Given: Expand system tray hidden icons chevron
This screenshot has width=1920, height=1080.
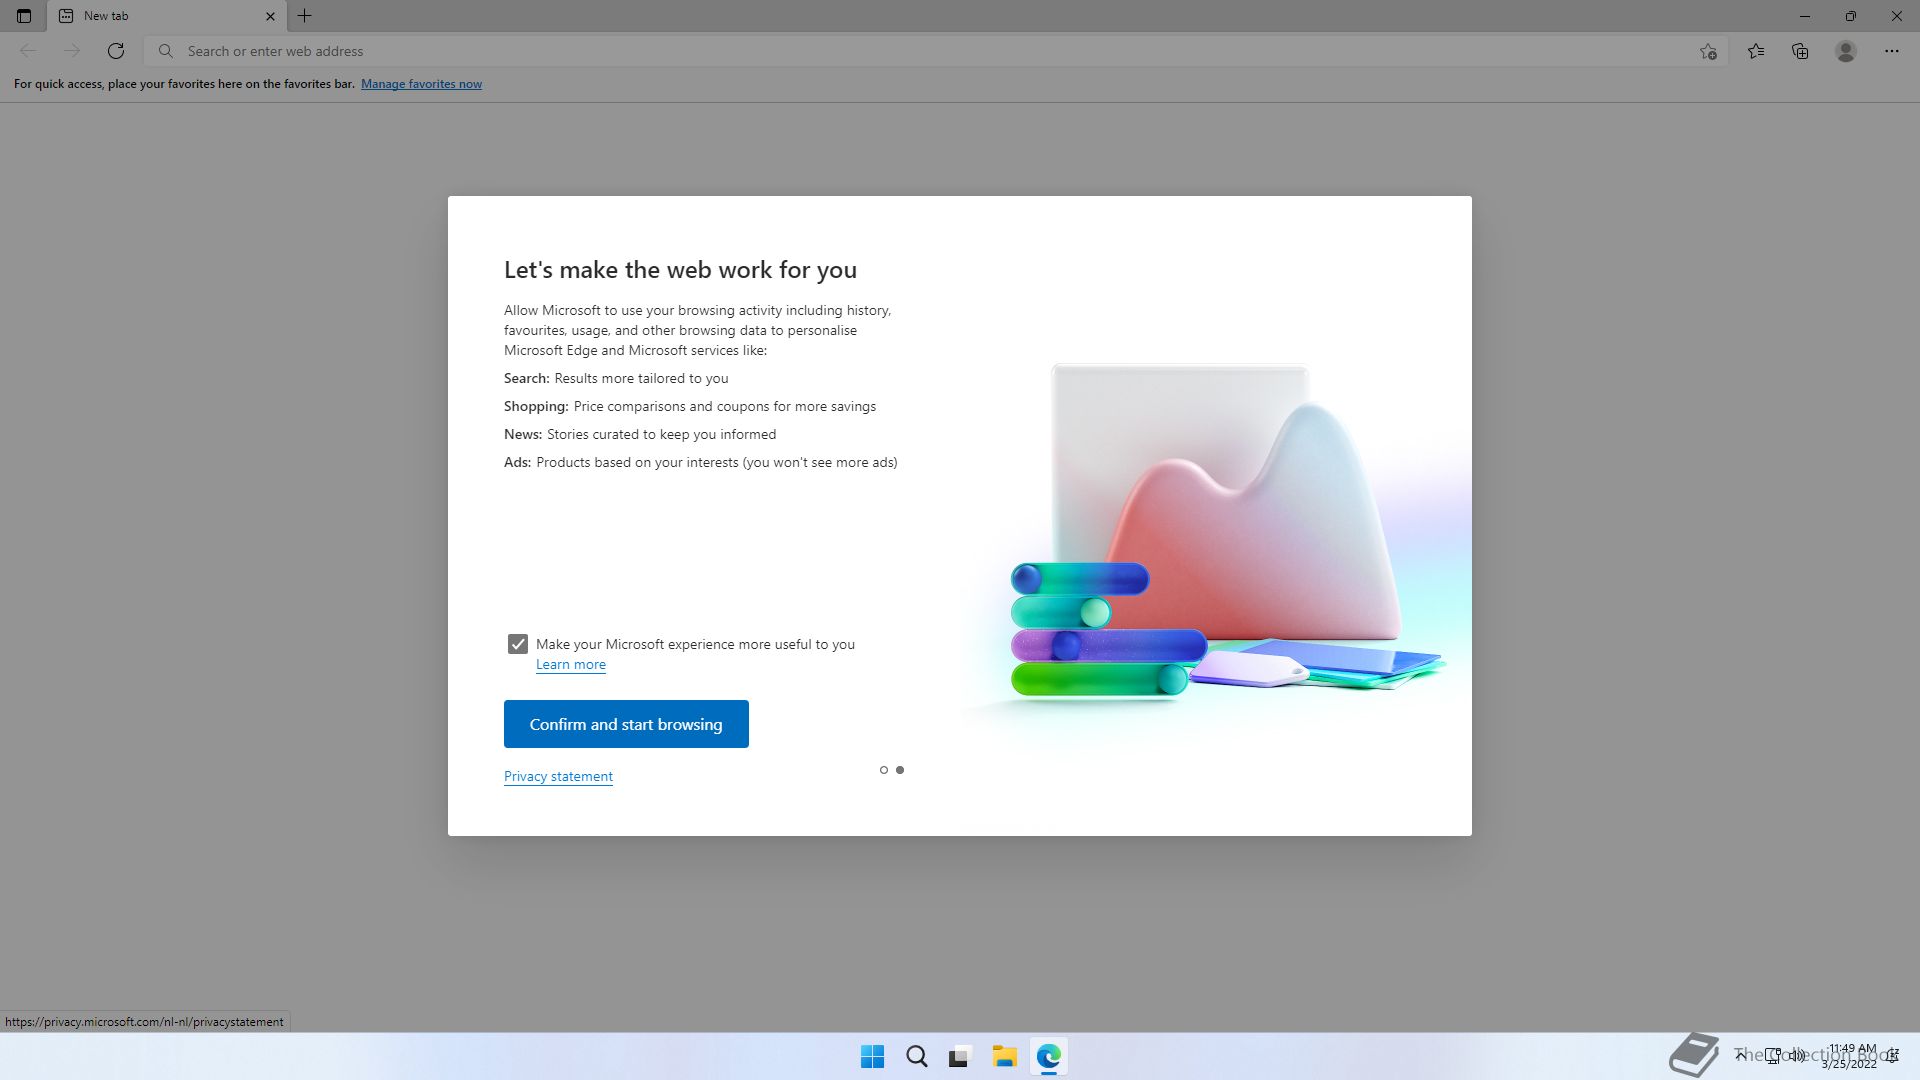Looking at the screenshot, I should pos(1740,1055).
